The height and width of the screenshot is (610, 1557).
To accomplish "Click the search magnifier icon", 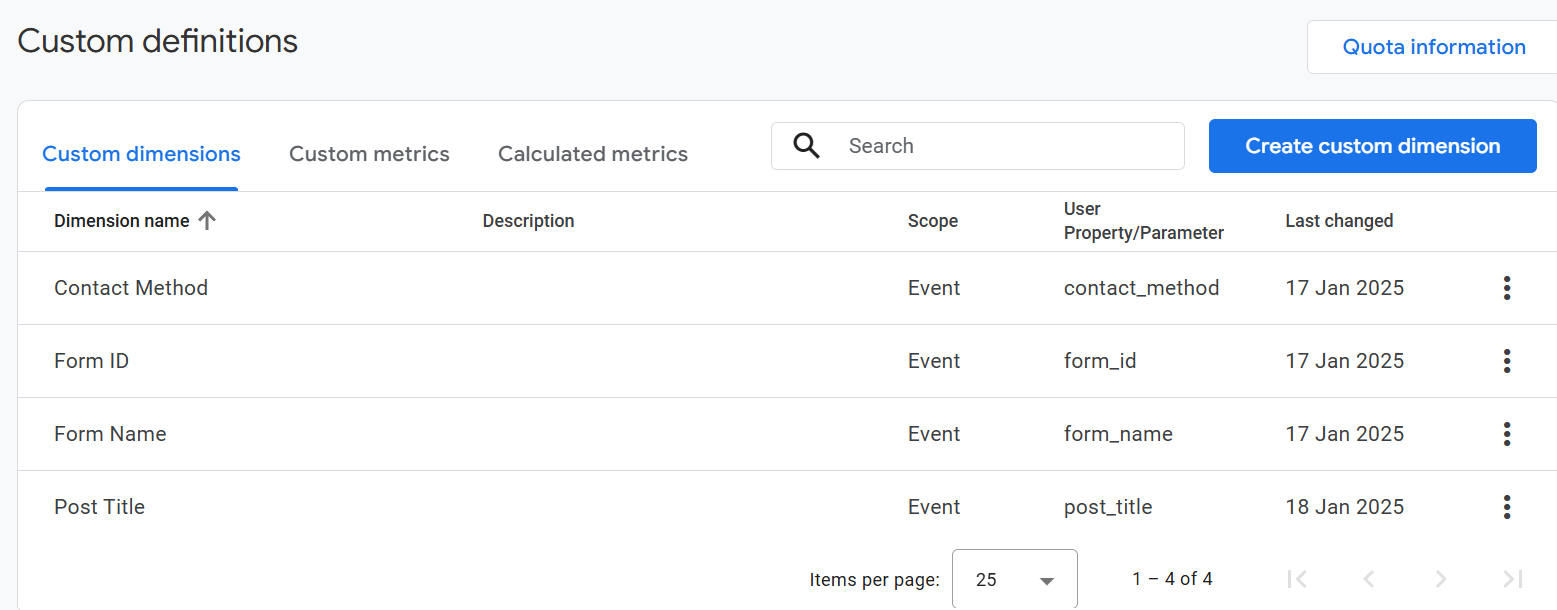I will click(806, 146).
